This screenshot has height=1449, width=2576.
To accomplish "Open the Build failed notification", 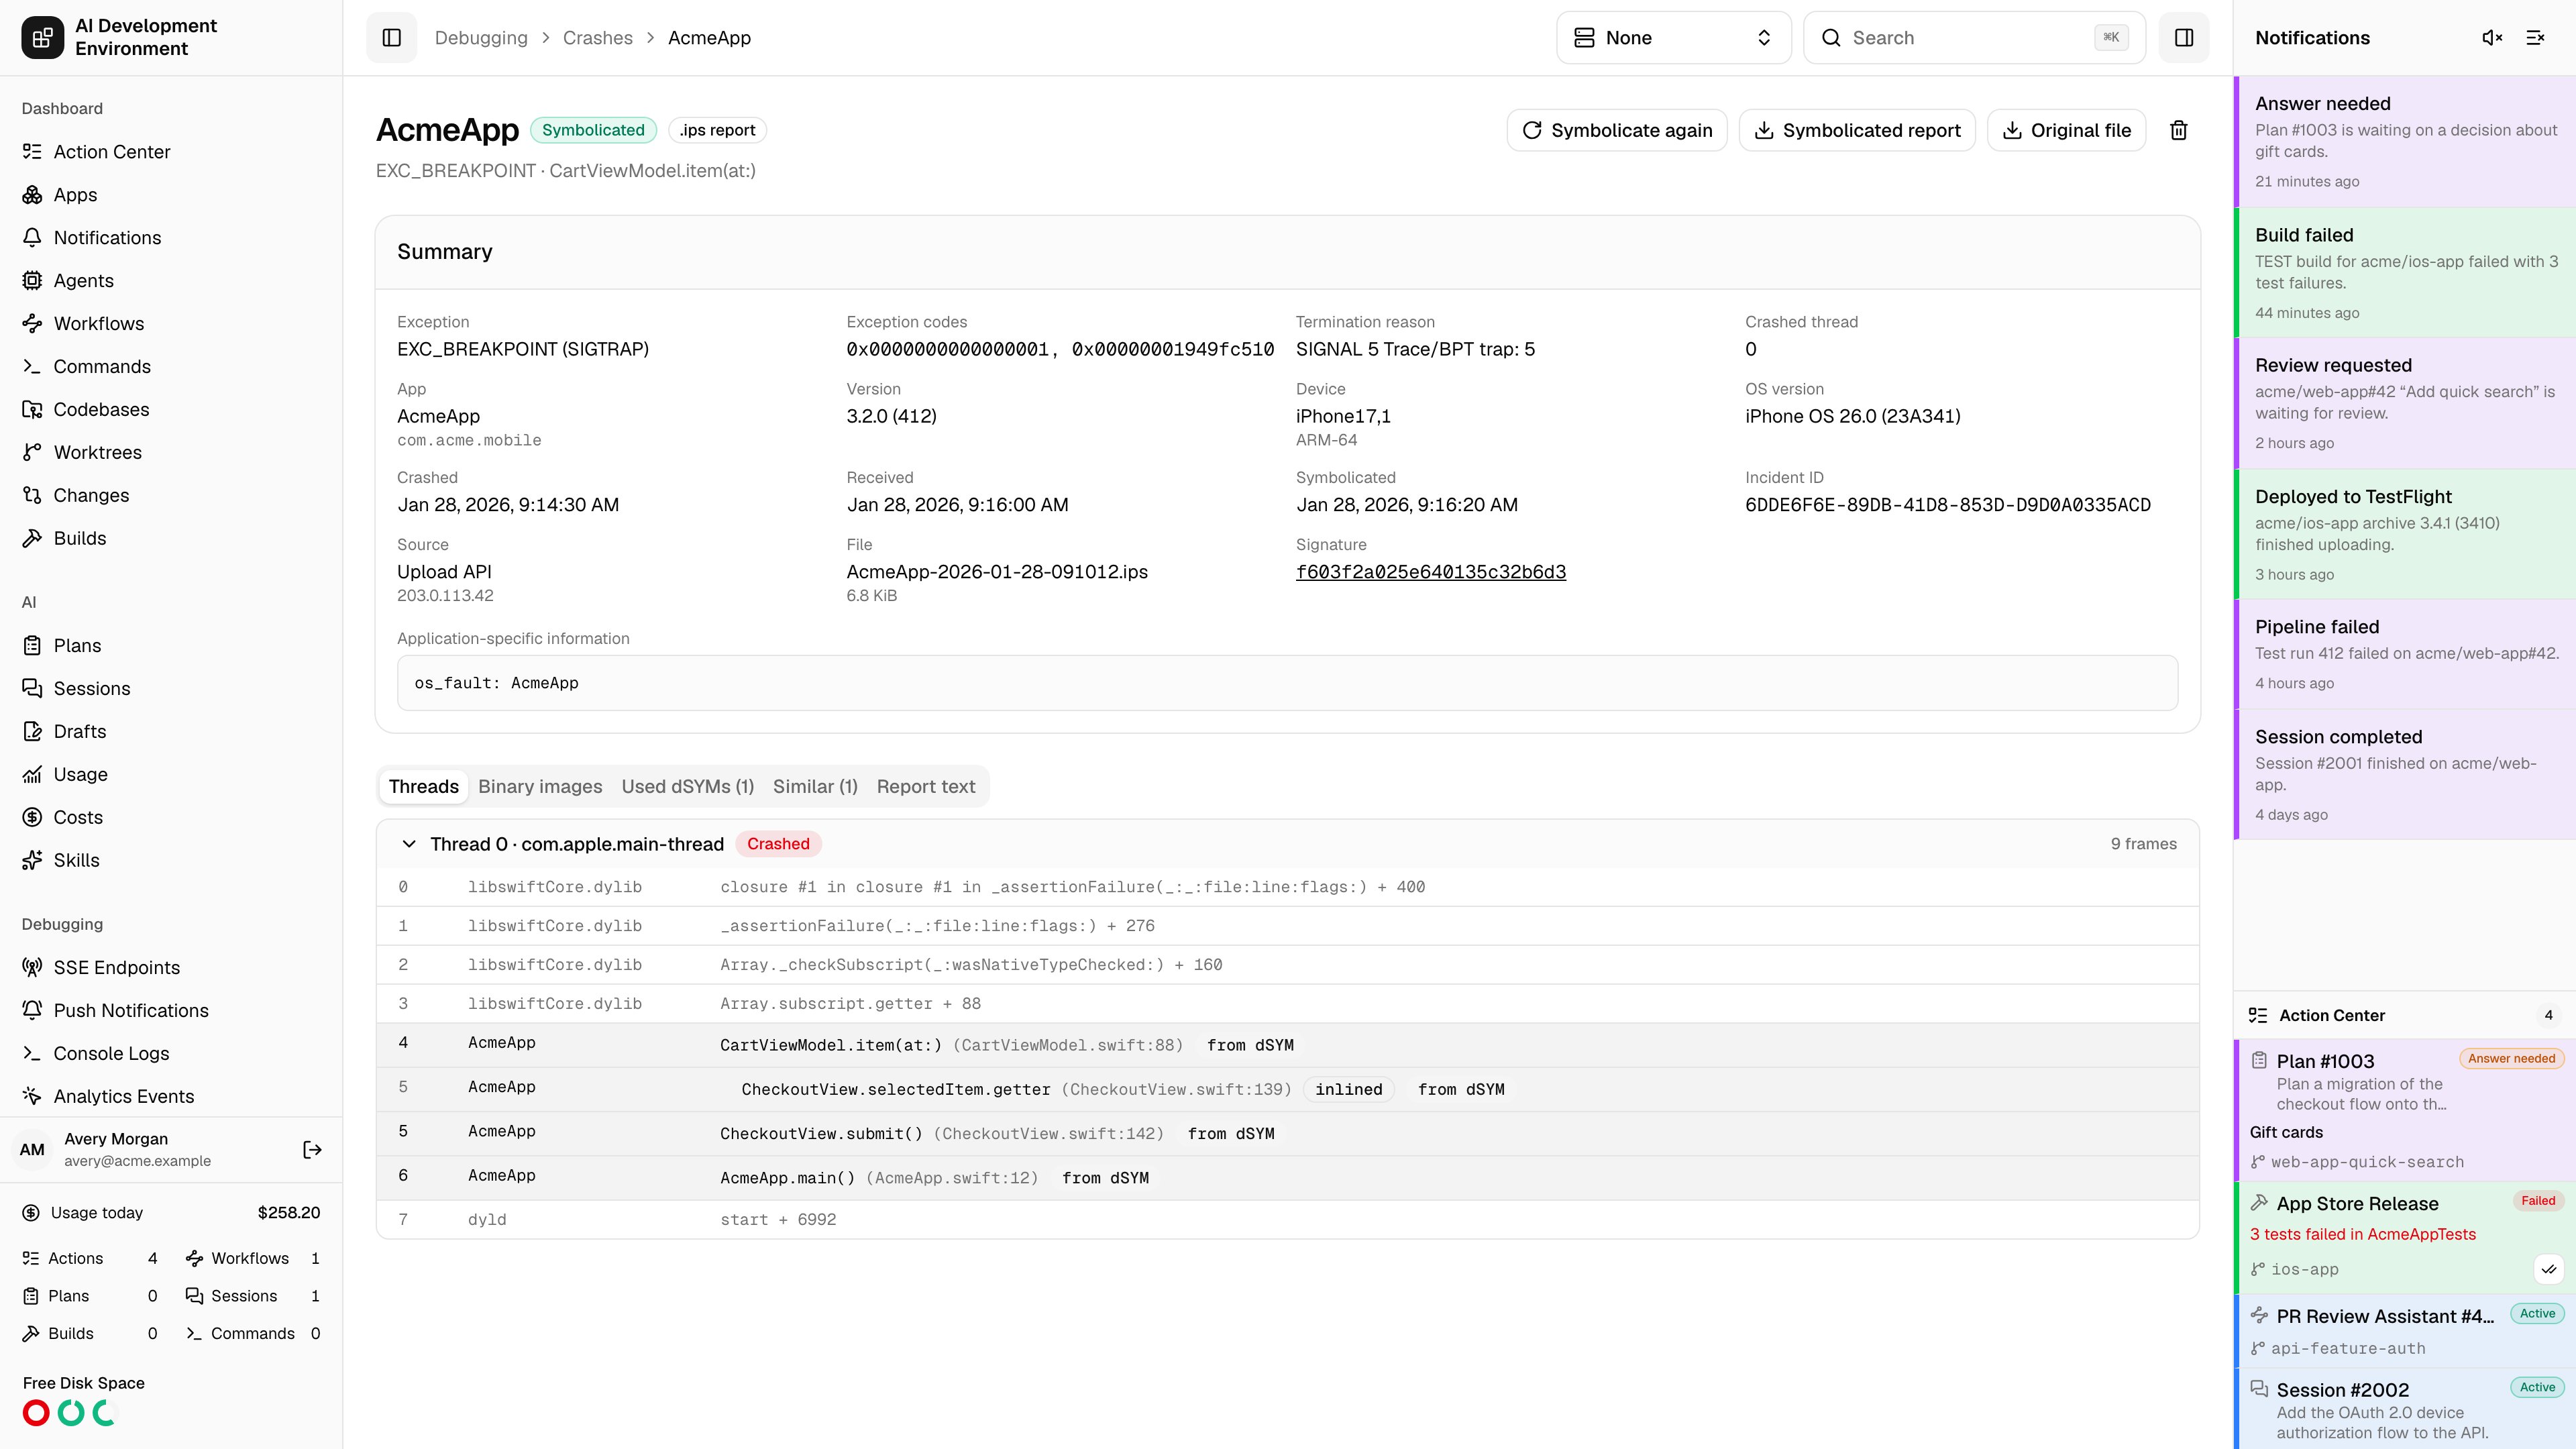I will click(x=2405, y=273).
